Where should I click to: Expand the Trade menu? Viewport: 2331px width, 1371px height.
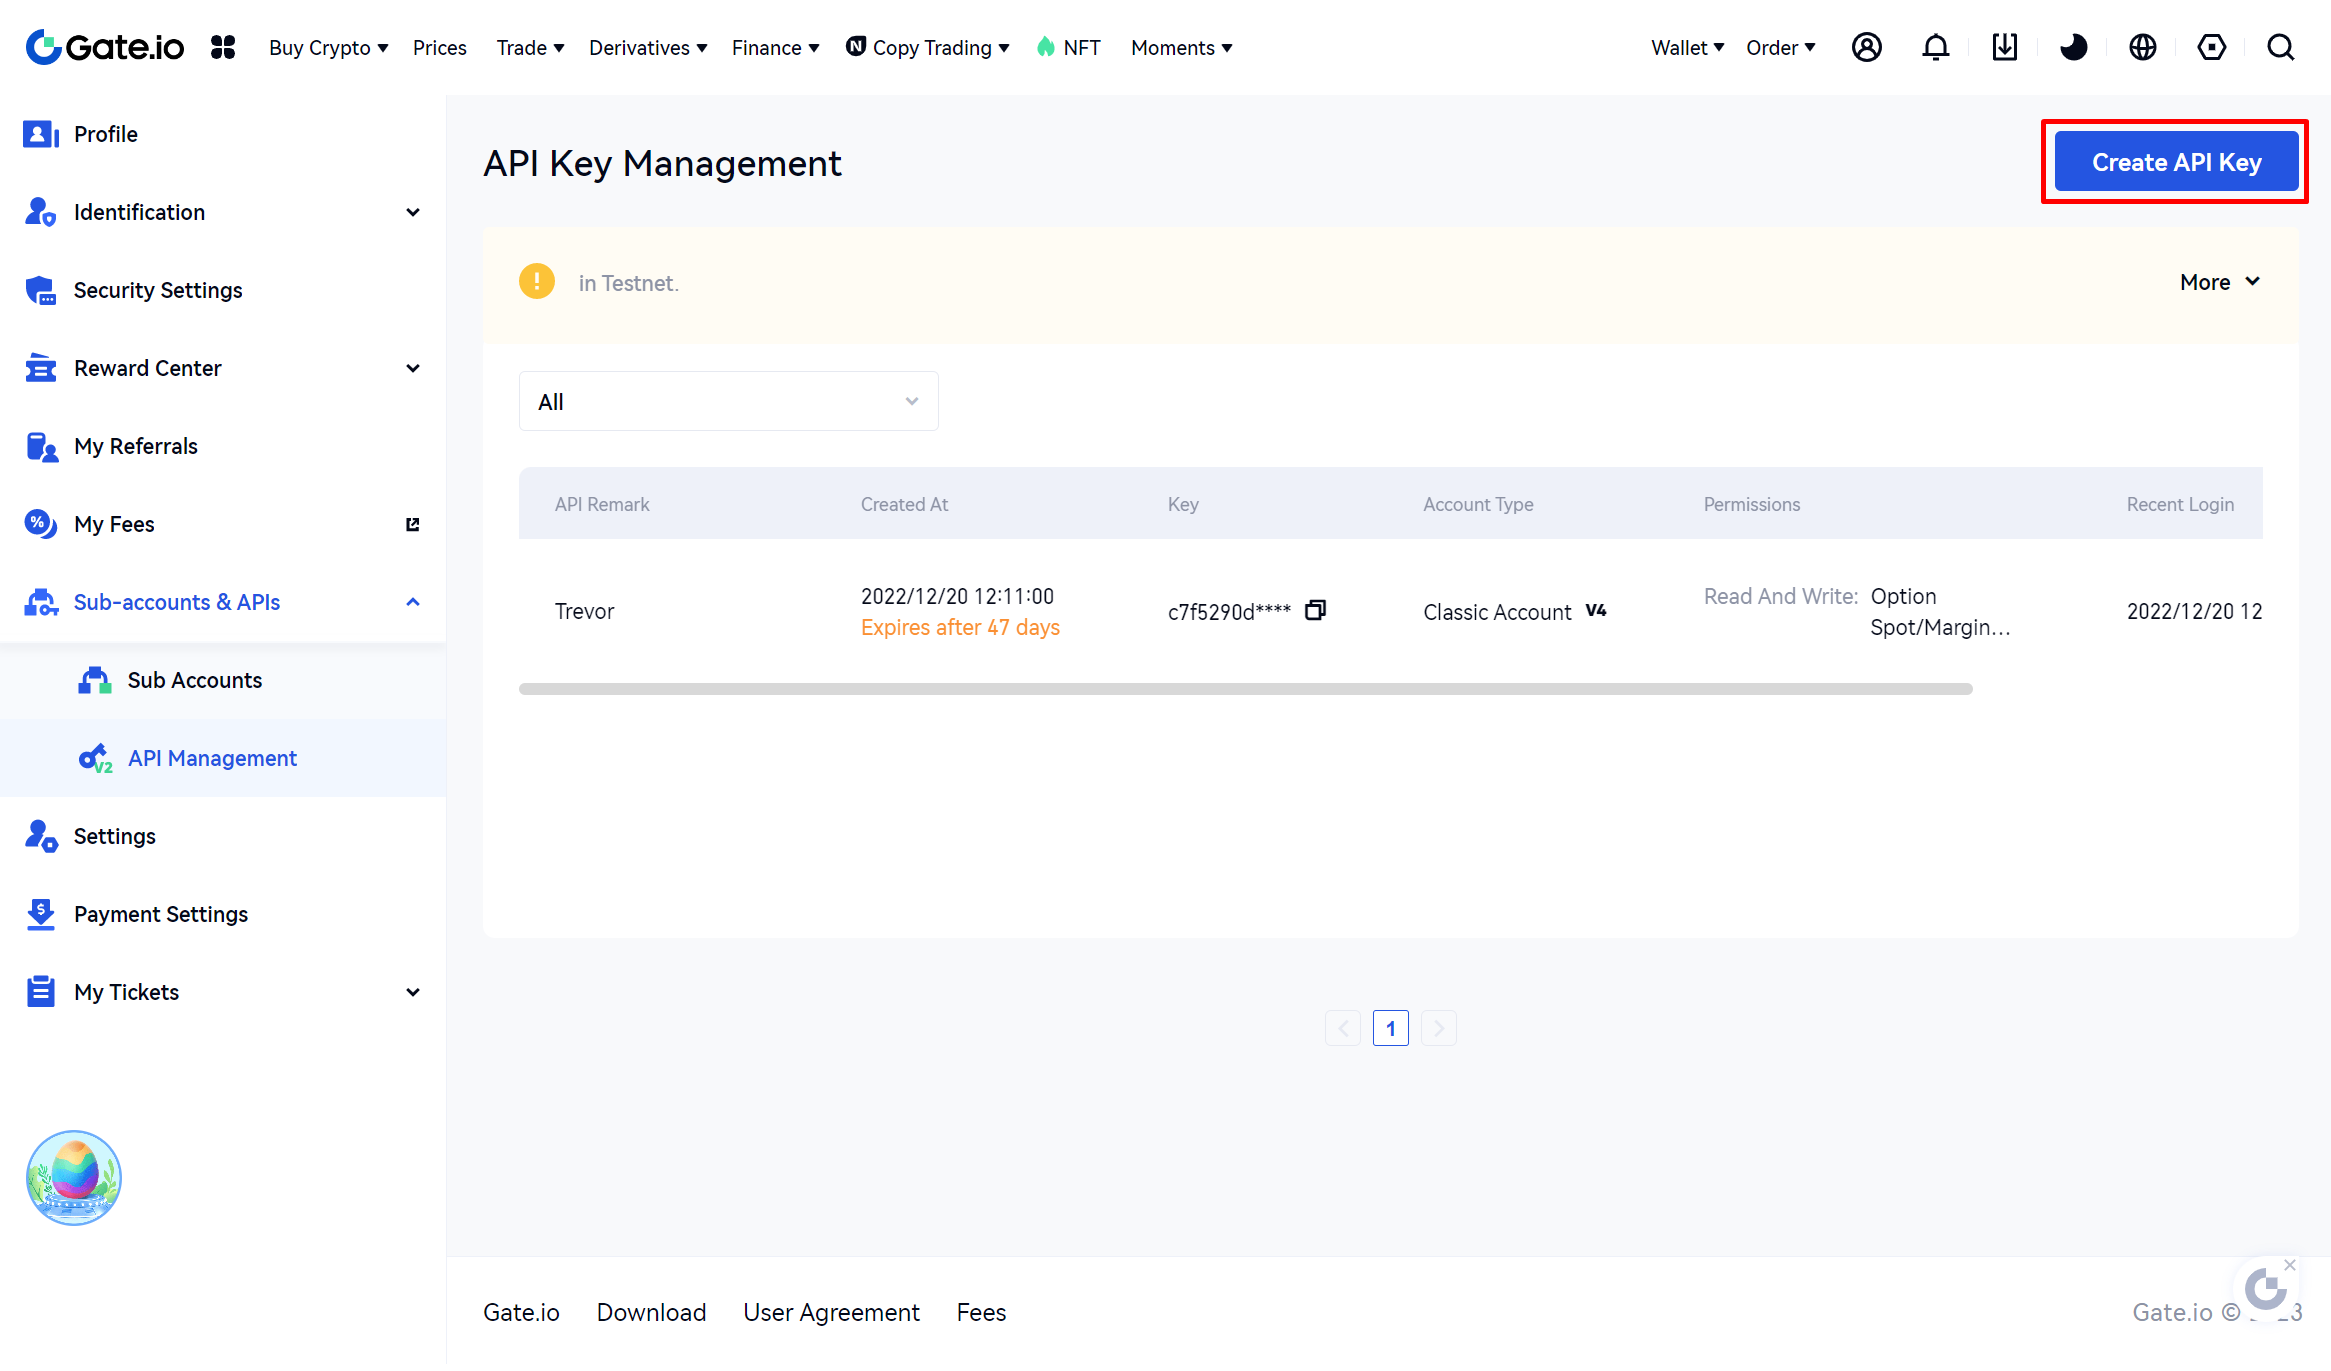[x=530, y=48]
